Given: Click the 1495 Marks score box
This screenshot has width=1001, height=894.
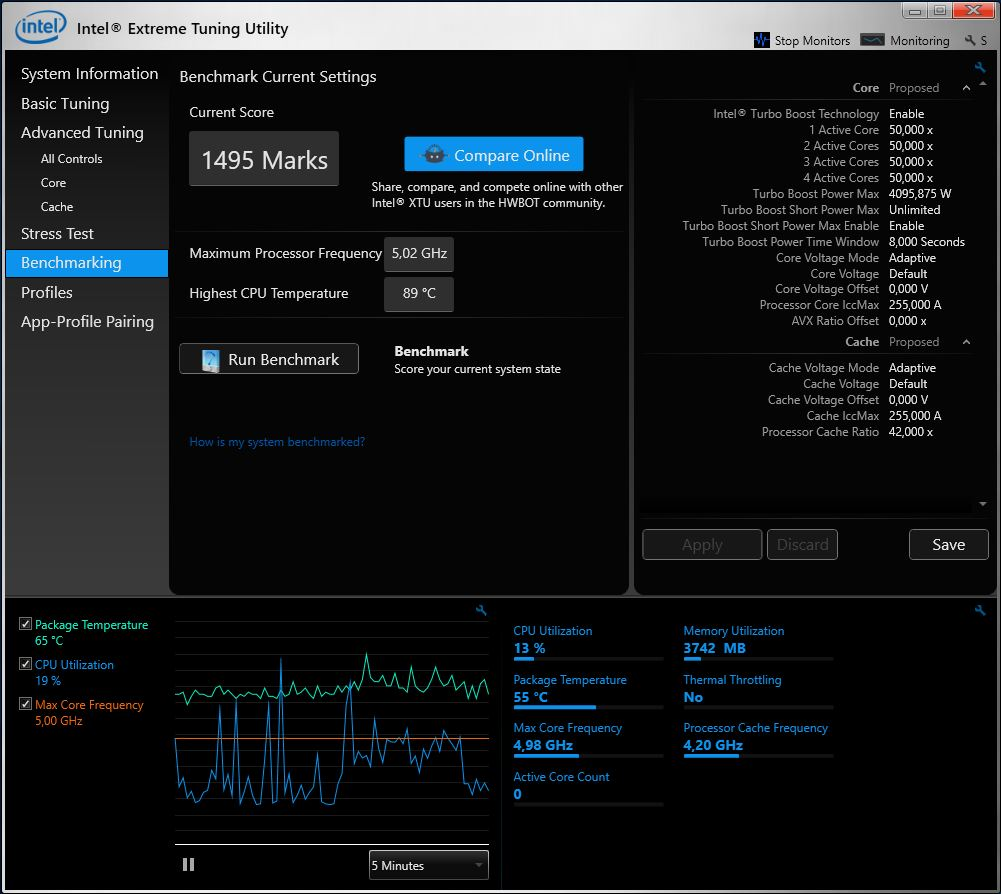Looking at the screenshot, I should [x=264, y=159].
